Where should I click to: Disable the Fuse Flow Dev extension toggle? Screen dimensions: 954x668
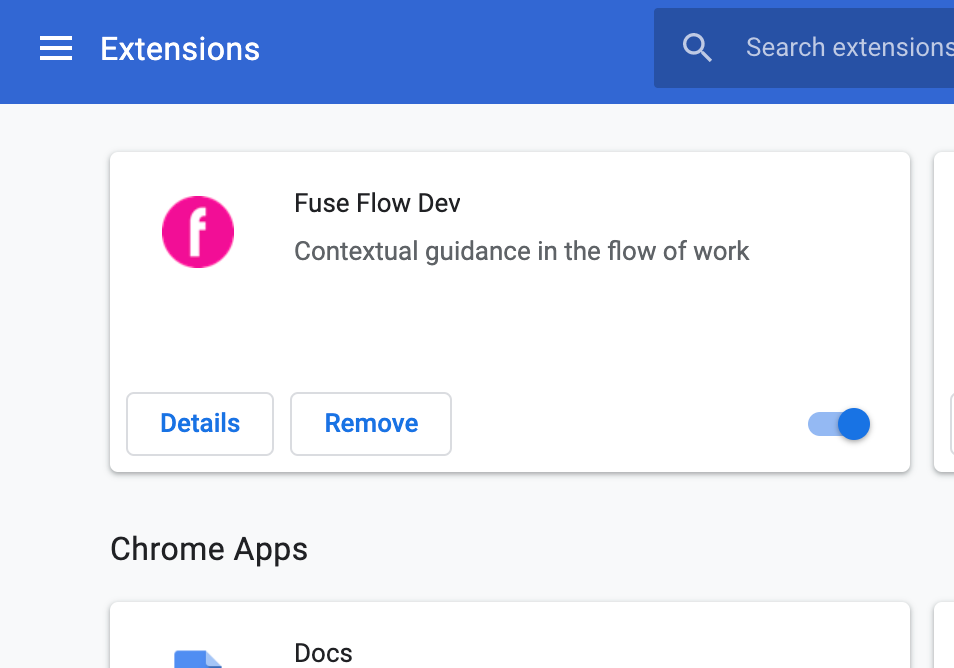click(838, 424)
